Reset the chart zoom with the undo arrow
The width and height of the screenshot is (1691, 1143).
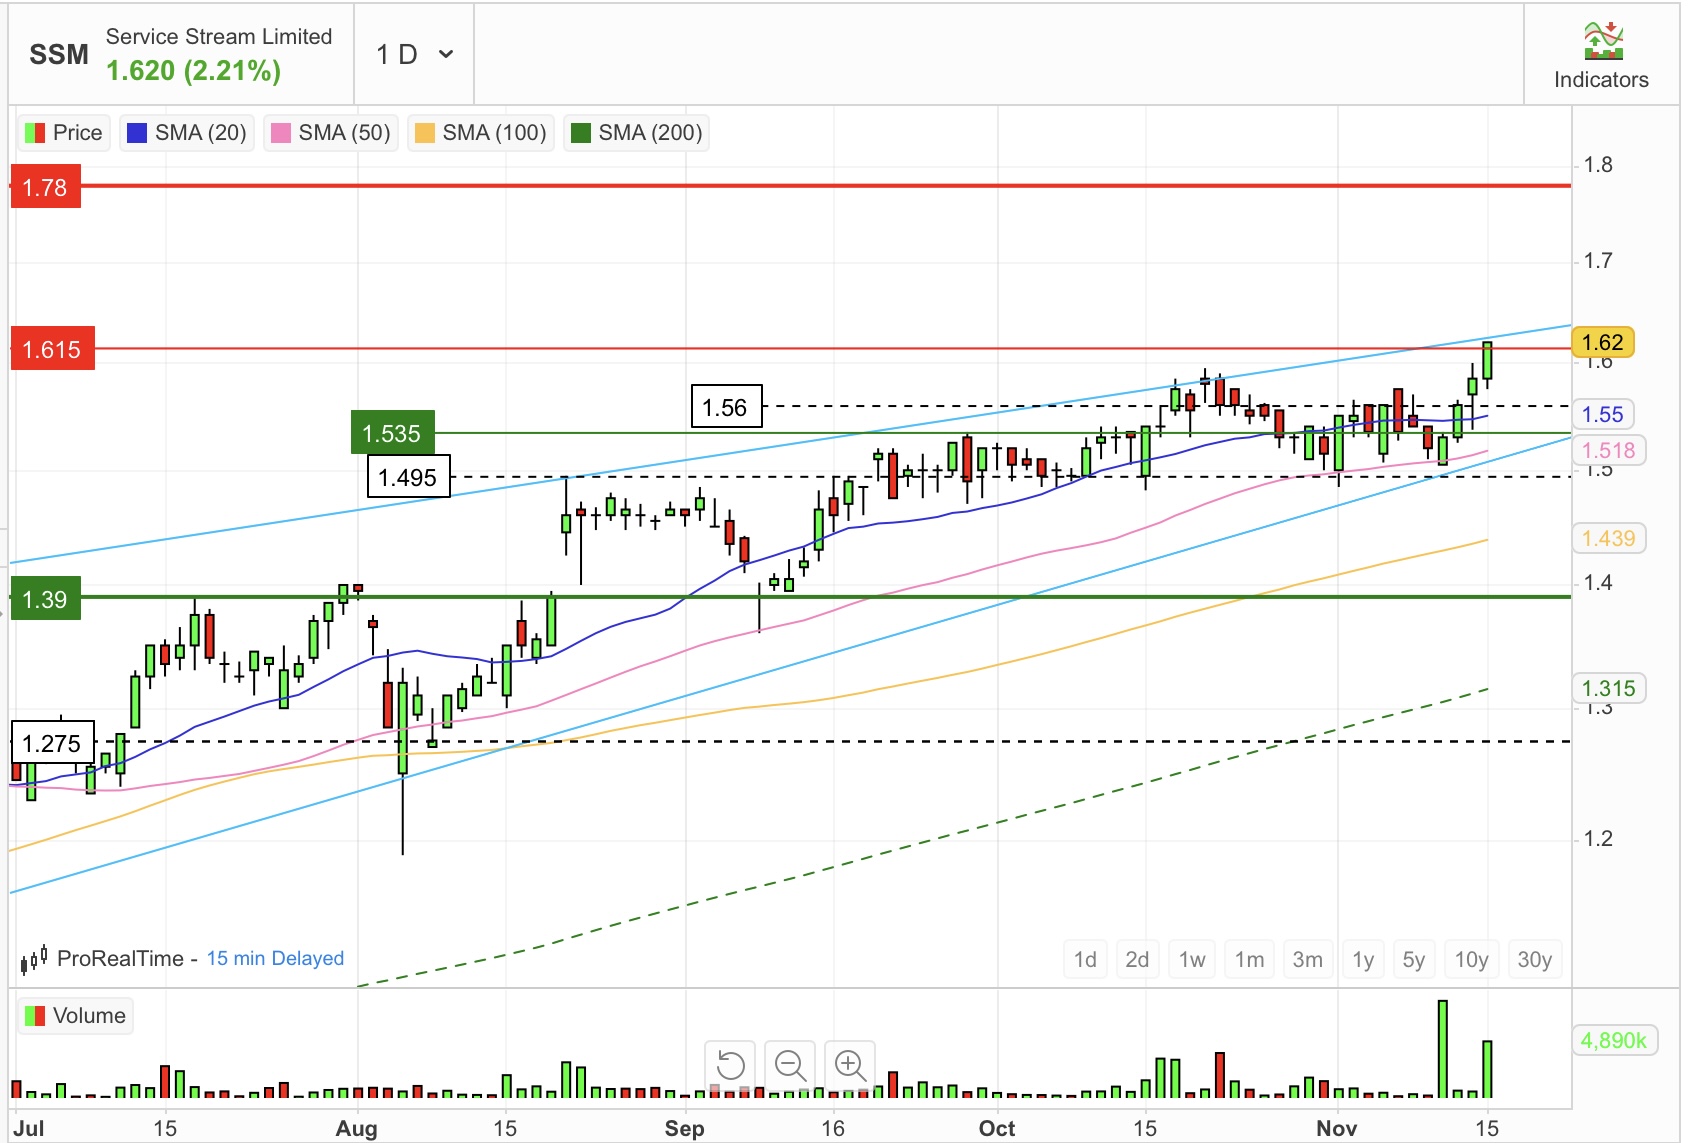731,1065
